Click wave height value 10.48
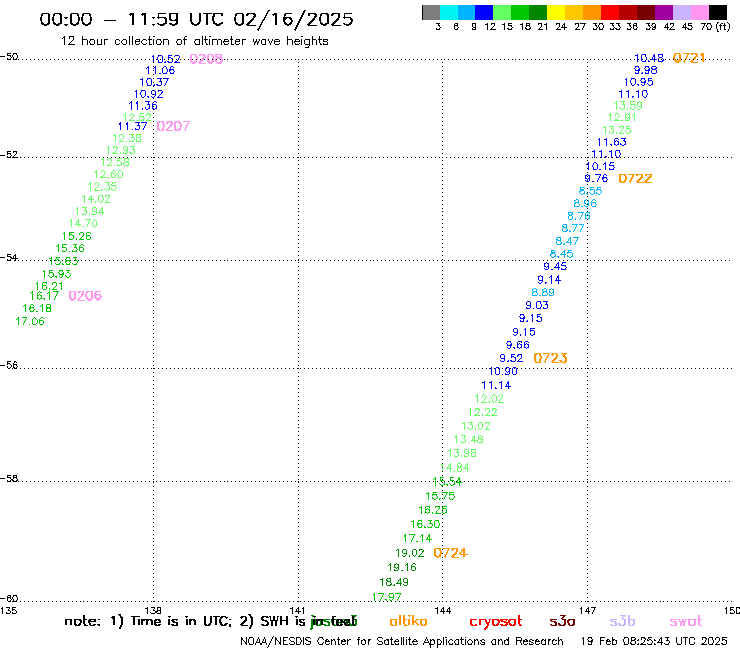The width and height of the screenshot is (740, 650). (x=649, y=58)
